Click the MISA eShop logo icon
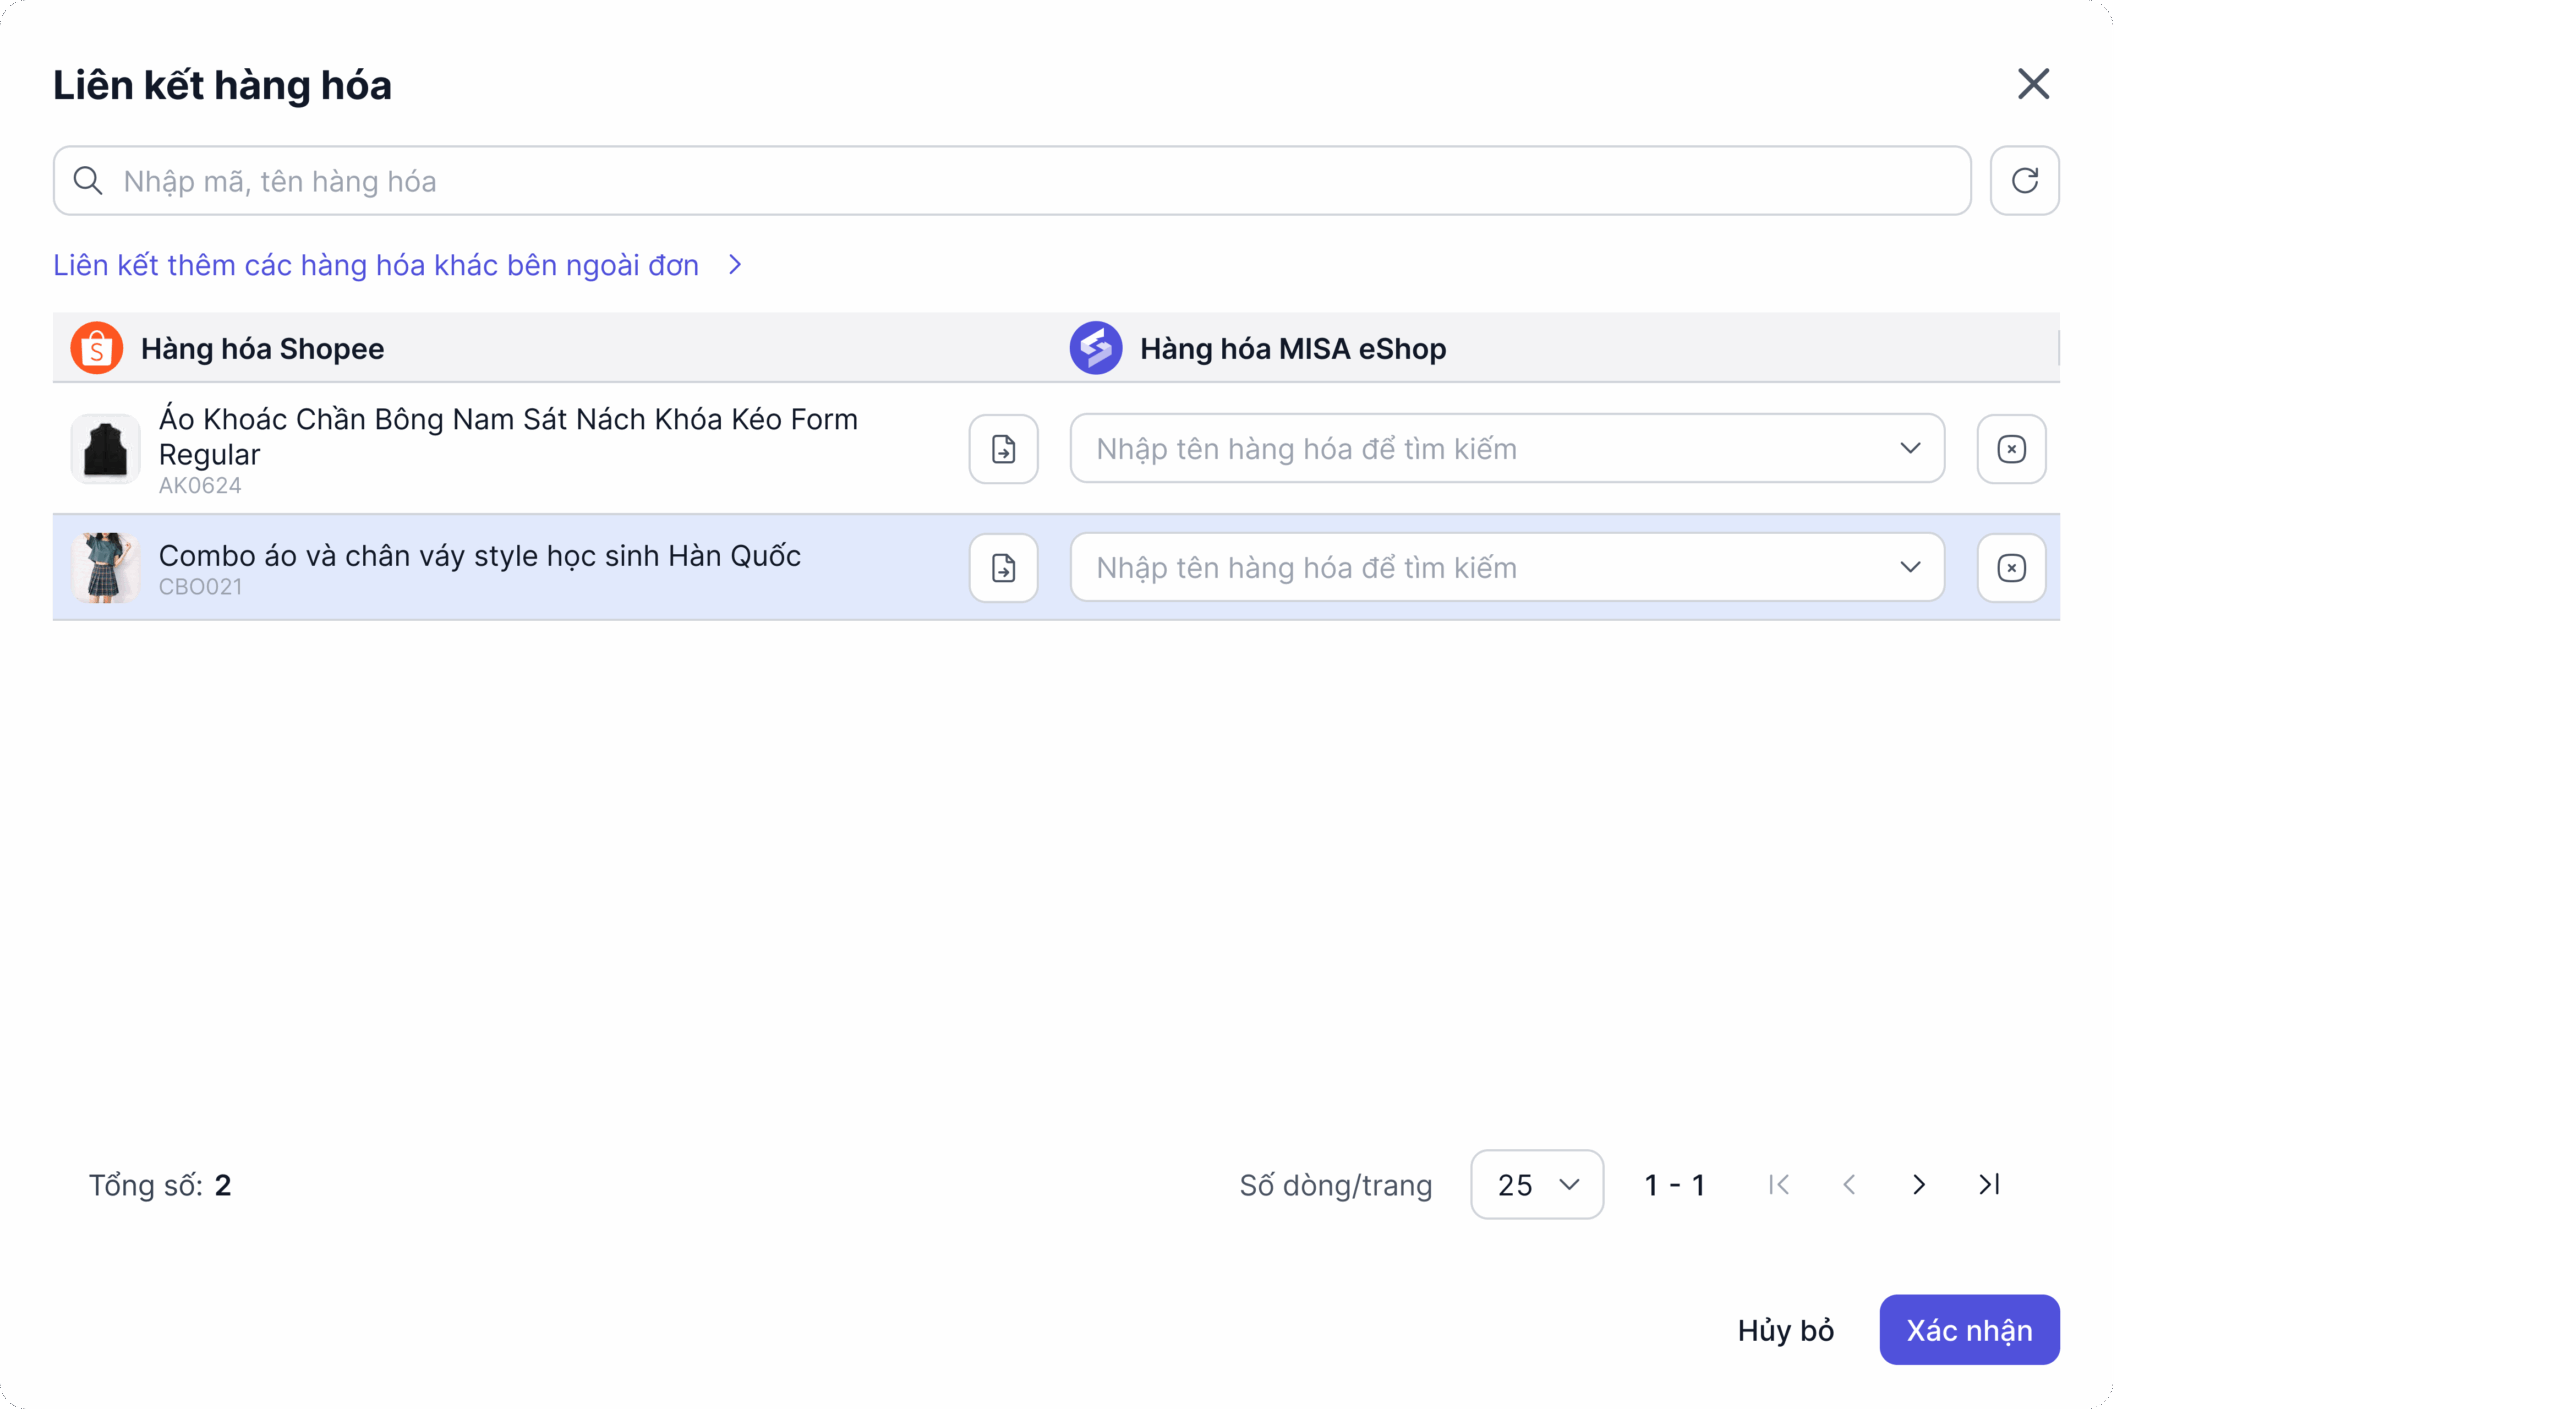Image resolution: width=2560 pixels, height=1409 pixels. click(1096, 348)
